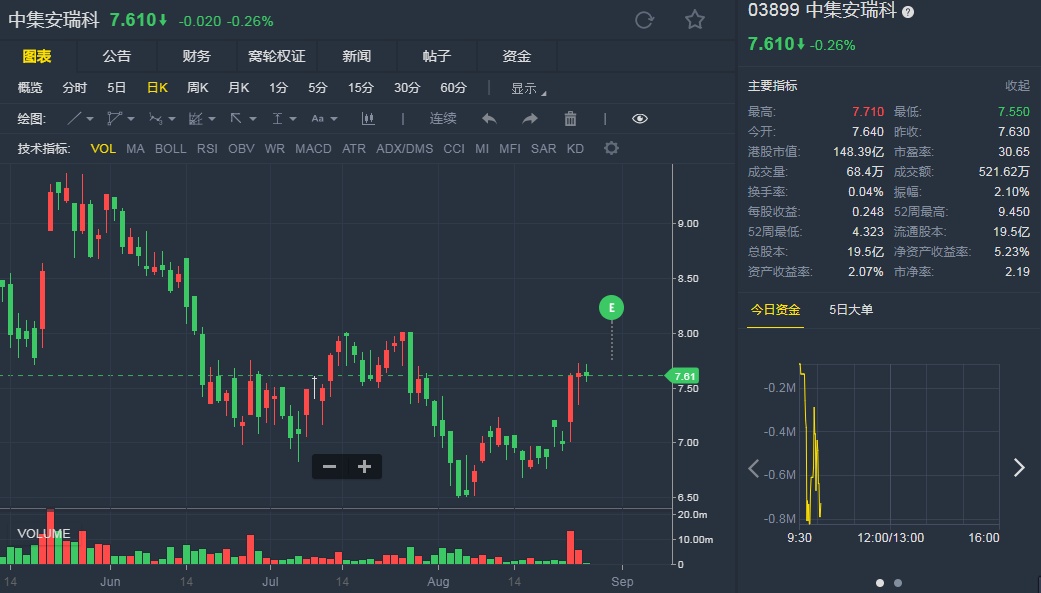Expand arrow tool dropdown arrow
Viewport: 1041px width, 593px height.
(252, 120)
